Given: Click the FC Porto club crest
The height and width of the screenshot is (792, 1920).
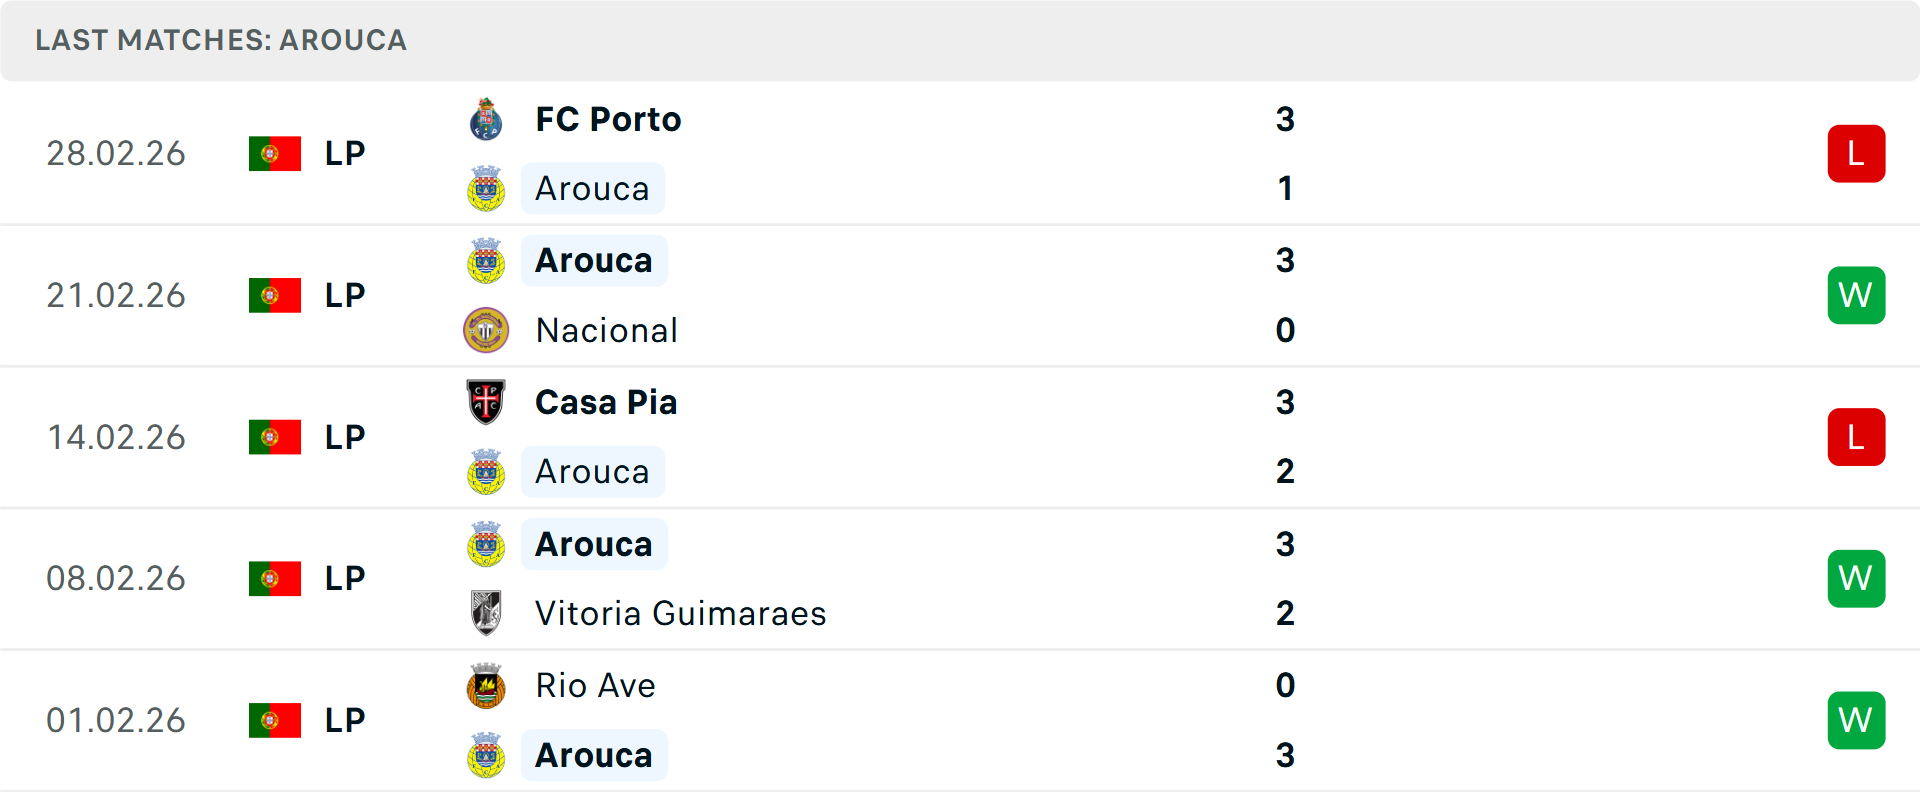Looking at the screenshot, I should [x=486, y=118].
